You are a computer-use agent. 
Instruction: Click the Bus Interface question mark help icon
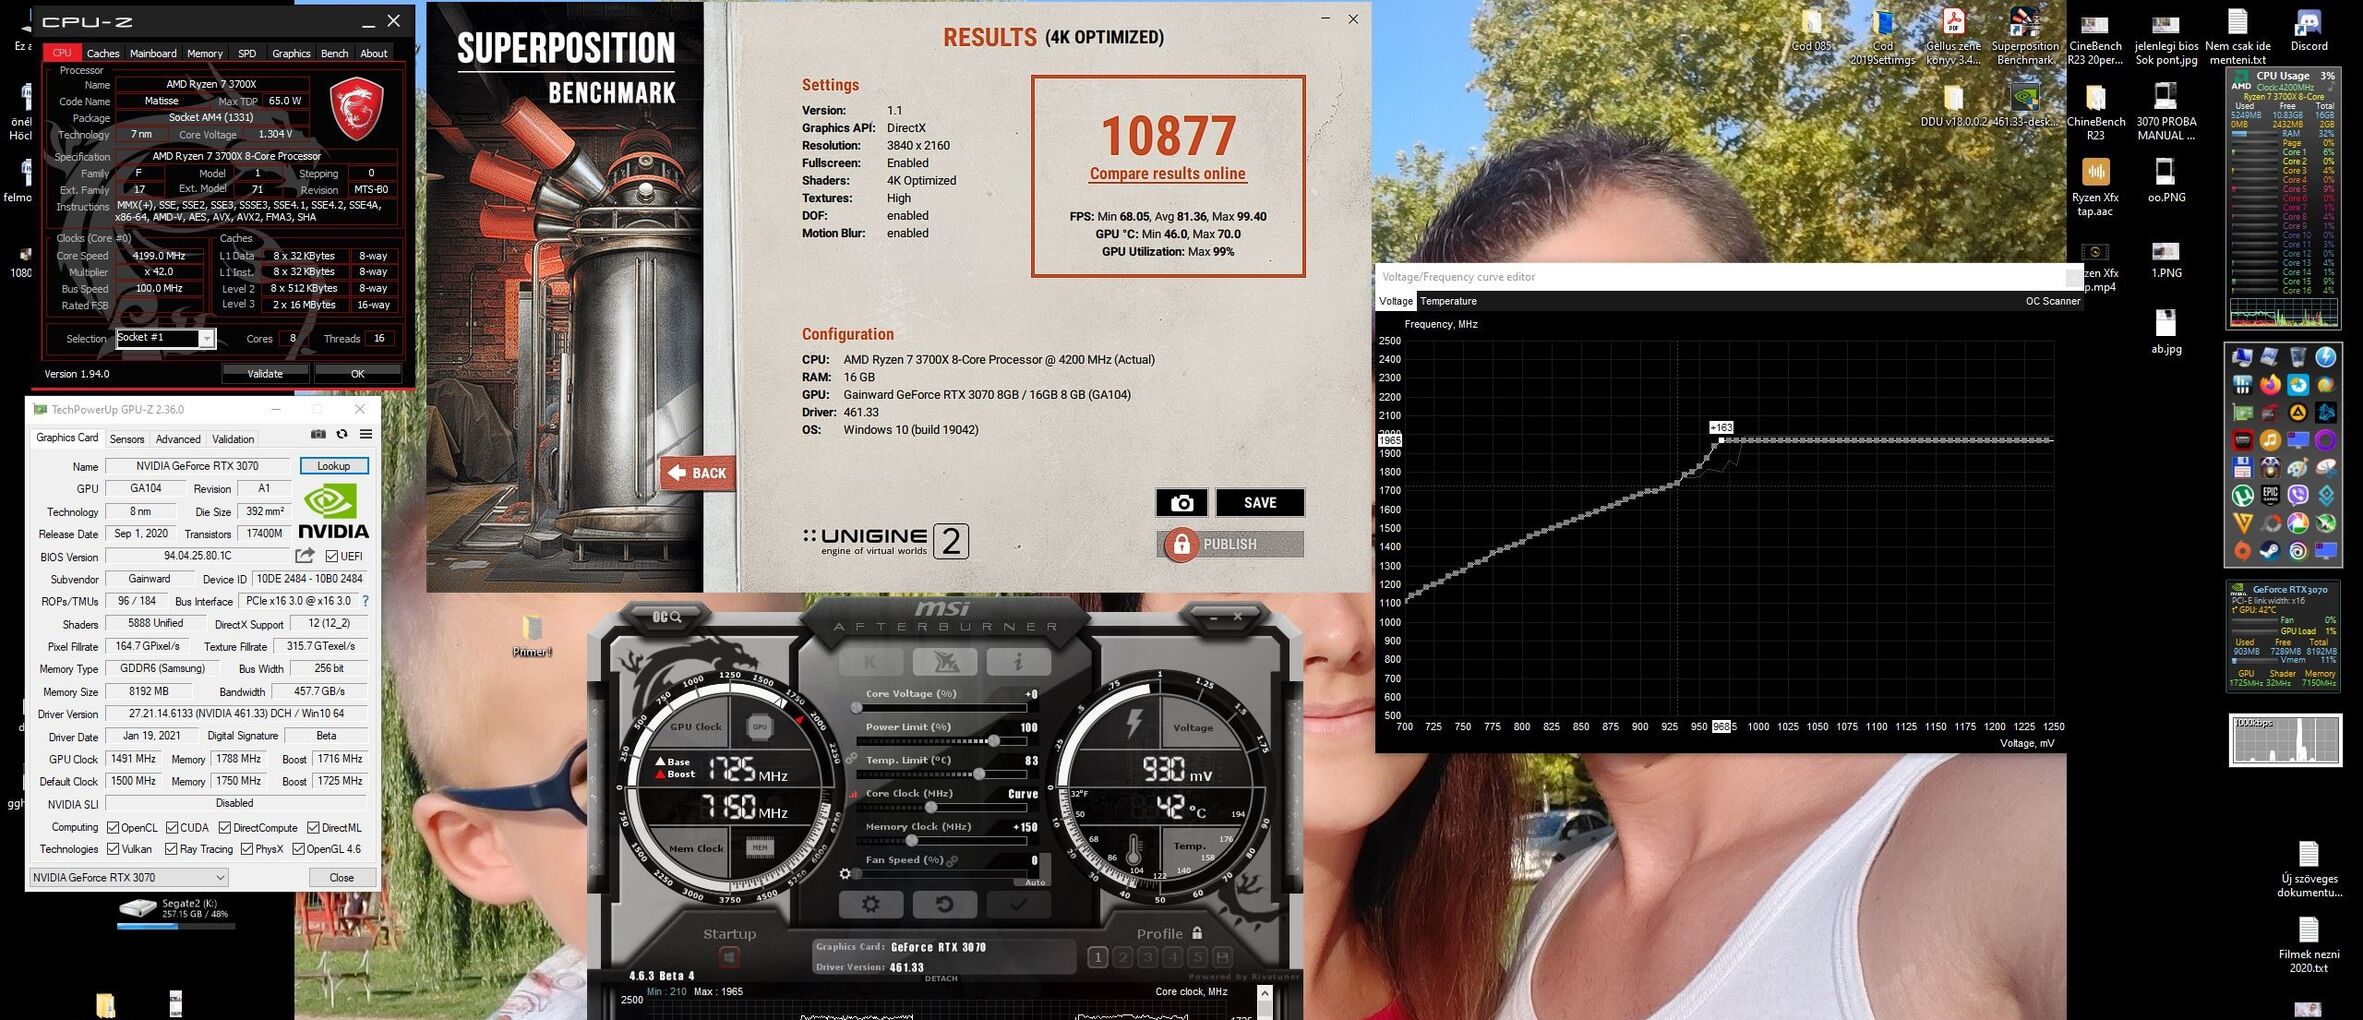click(365, 601)
